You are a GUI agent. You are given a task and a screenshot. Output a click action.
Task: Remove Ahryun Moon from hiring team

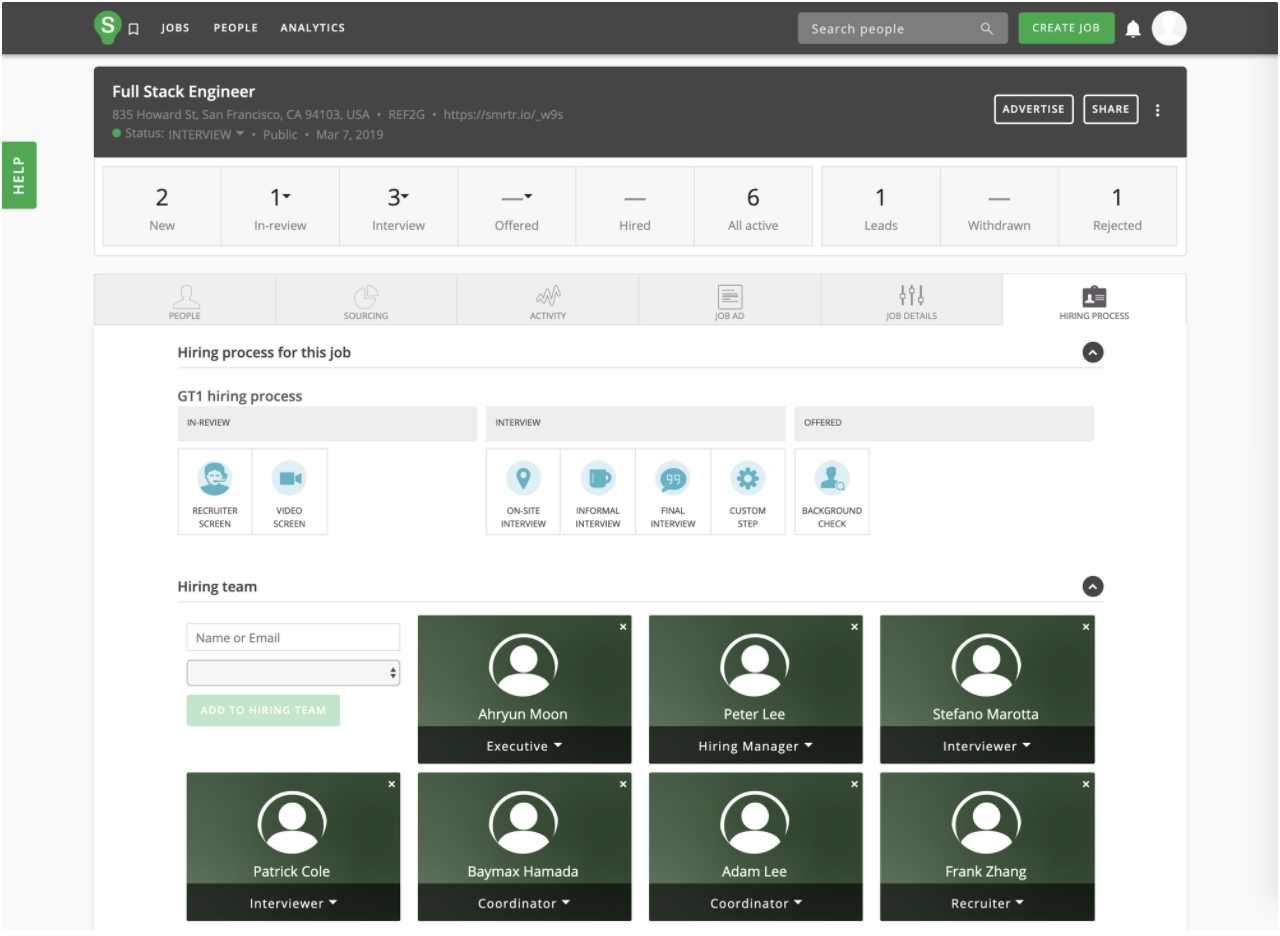[623, 627]
